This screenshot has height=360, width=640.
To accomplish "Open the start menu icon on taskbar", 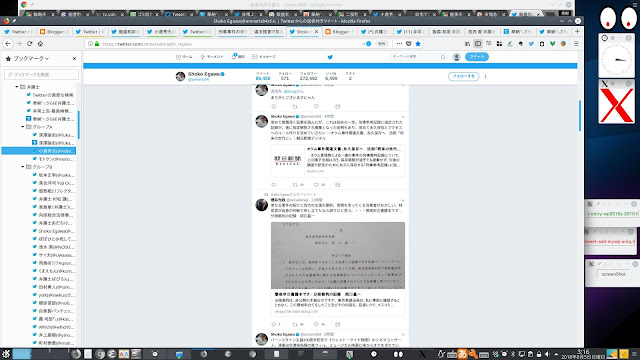I will point(6,353).
